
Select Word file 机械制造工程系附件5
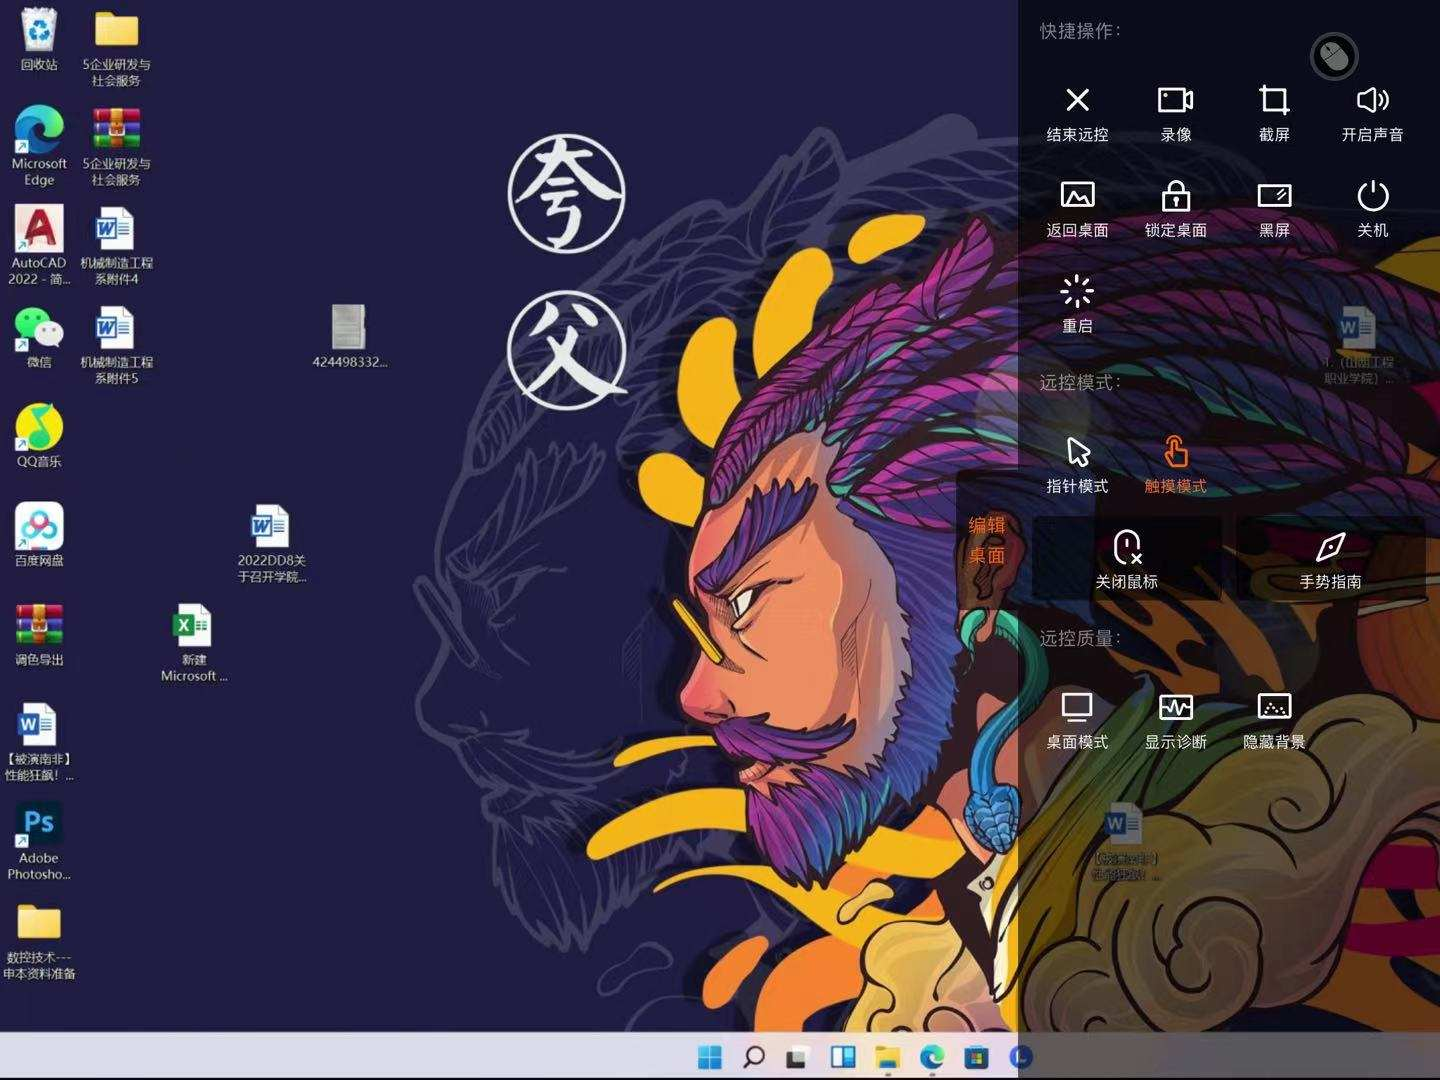pyautogui.click(x=116, y=344)
